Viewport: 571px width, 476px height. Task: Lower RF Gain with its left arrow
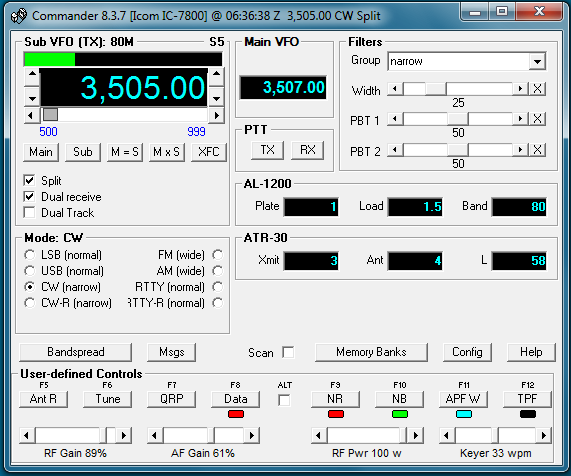[27, 435]
